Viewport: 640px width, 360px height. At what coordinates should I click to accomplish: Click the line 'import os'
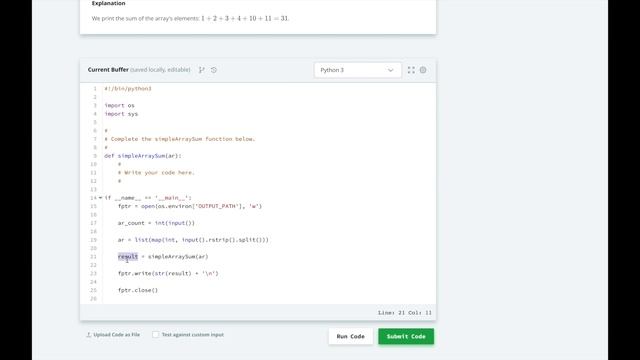coord(120,105)
